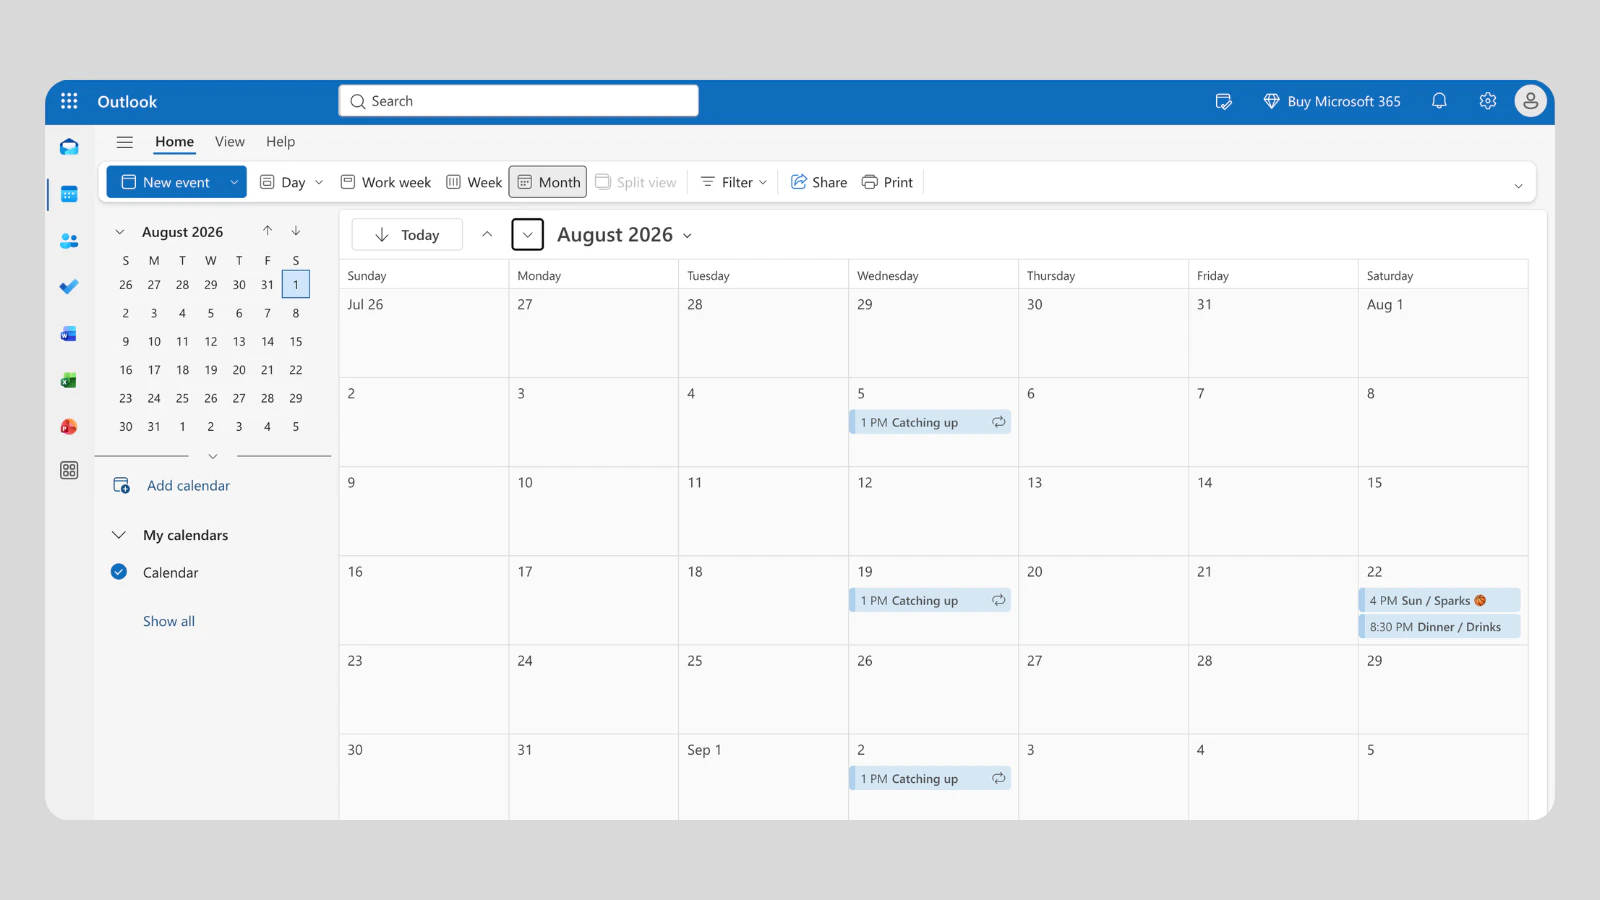Collapse the mini calendar August 2026 chevron
Image resolution: width=1600 pixels, height=900 pixels.
click(120, 232)
